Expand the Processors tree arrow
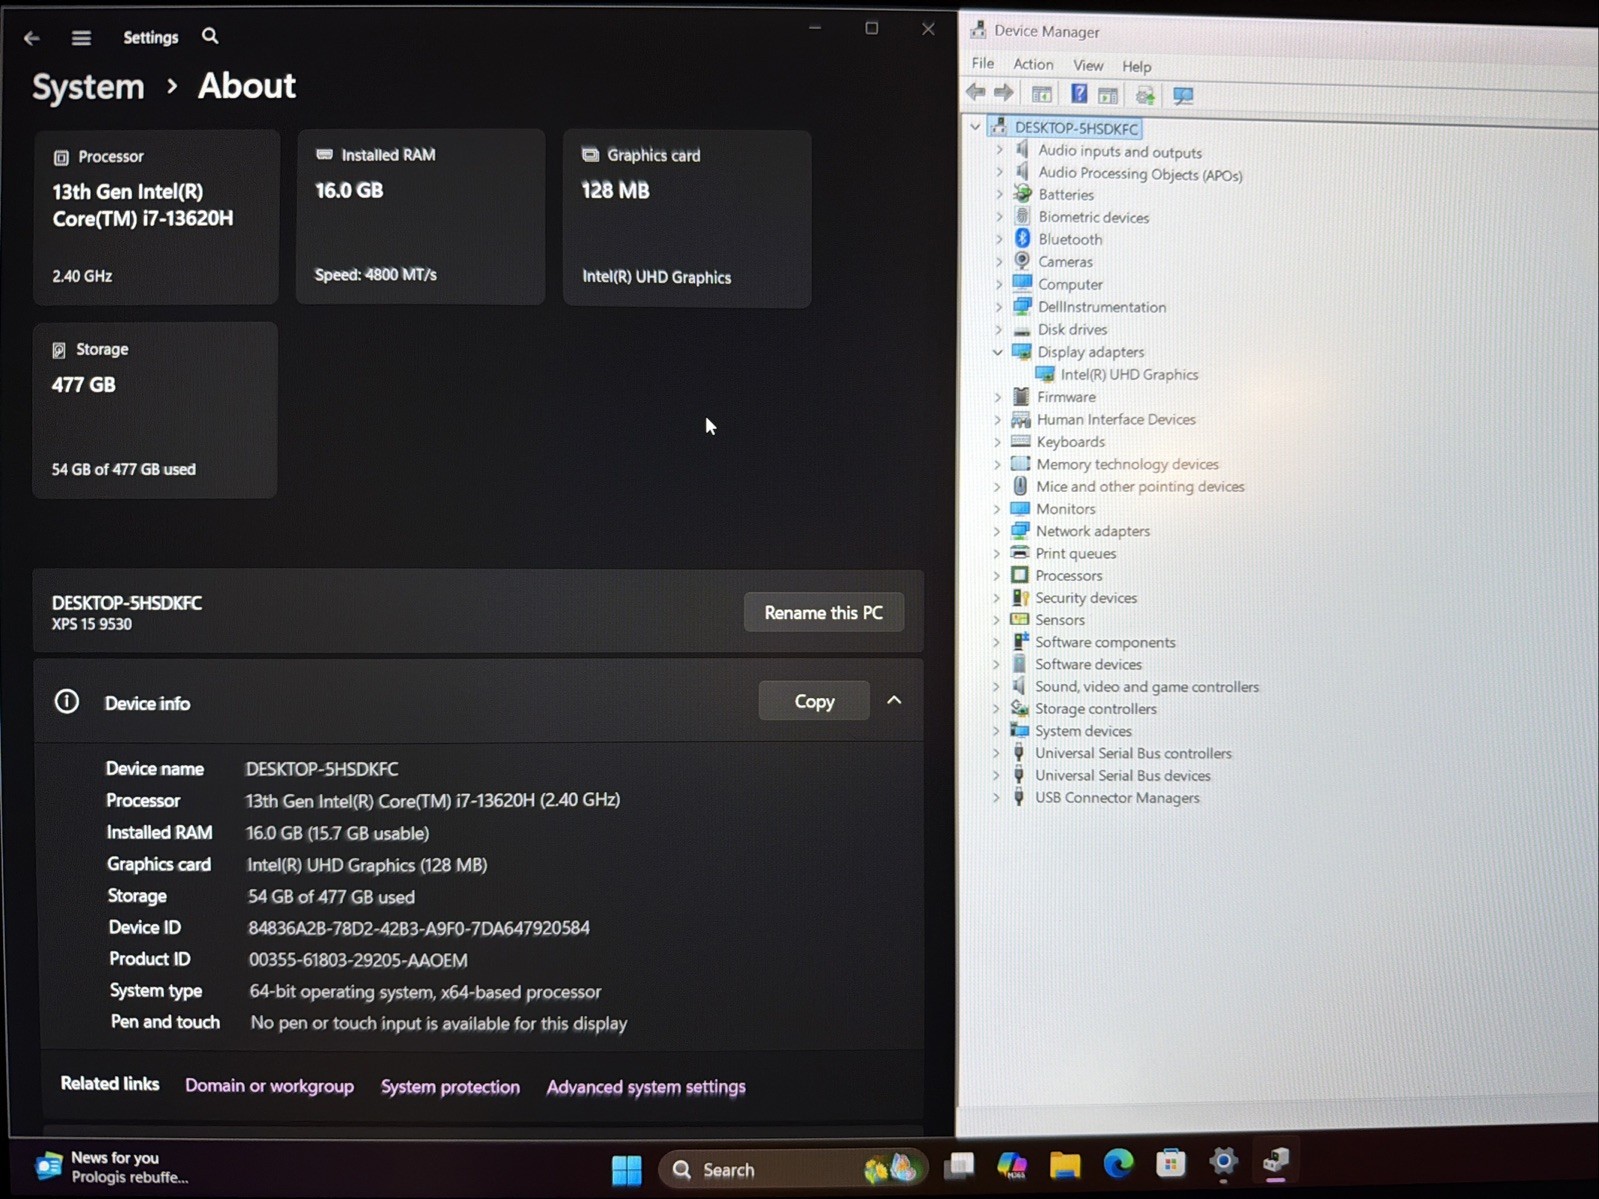This screenshot has width=1599, height=1199. 996,575
